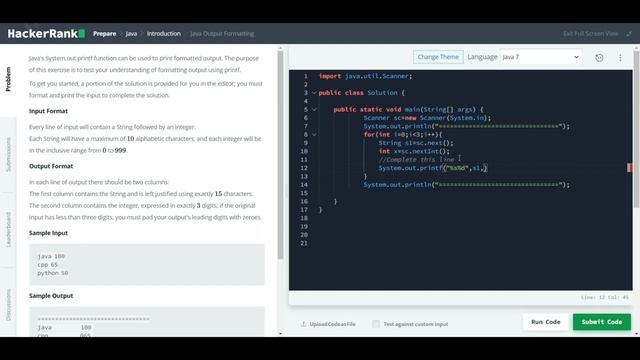This screenshot has width=640, height=360.
Task: Click the scroll down arrow of problem panel
Action: pos(280,333)
